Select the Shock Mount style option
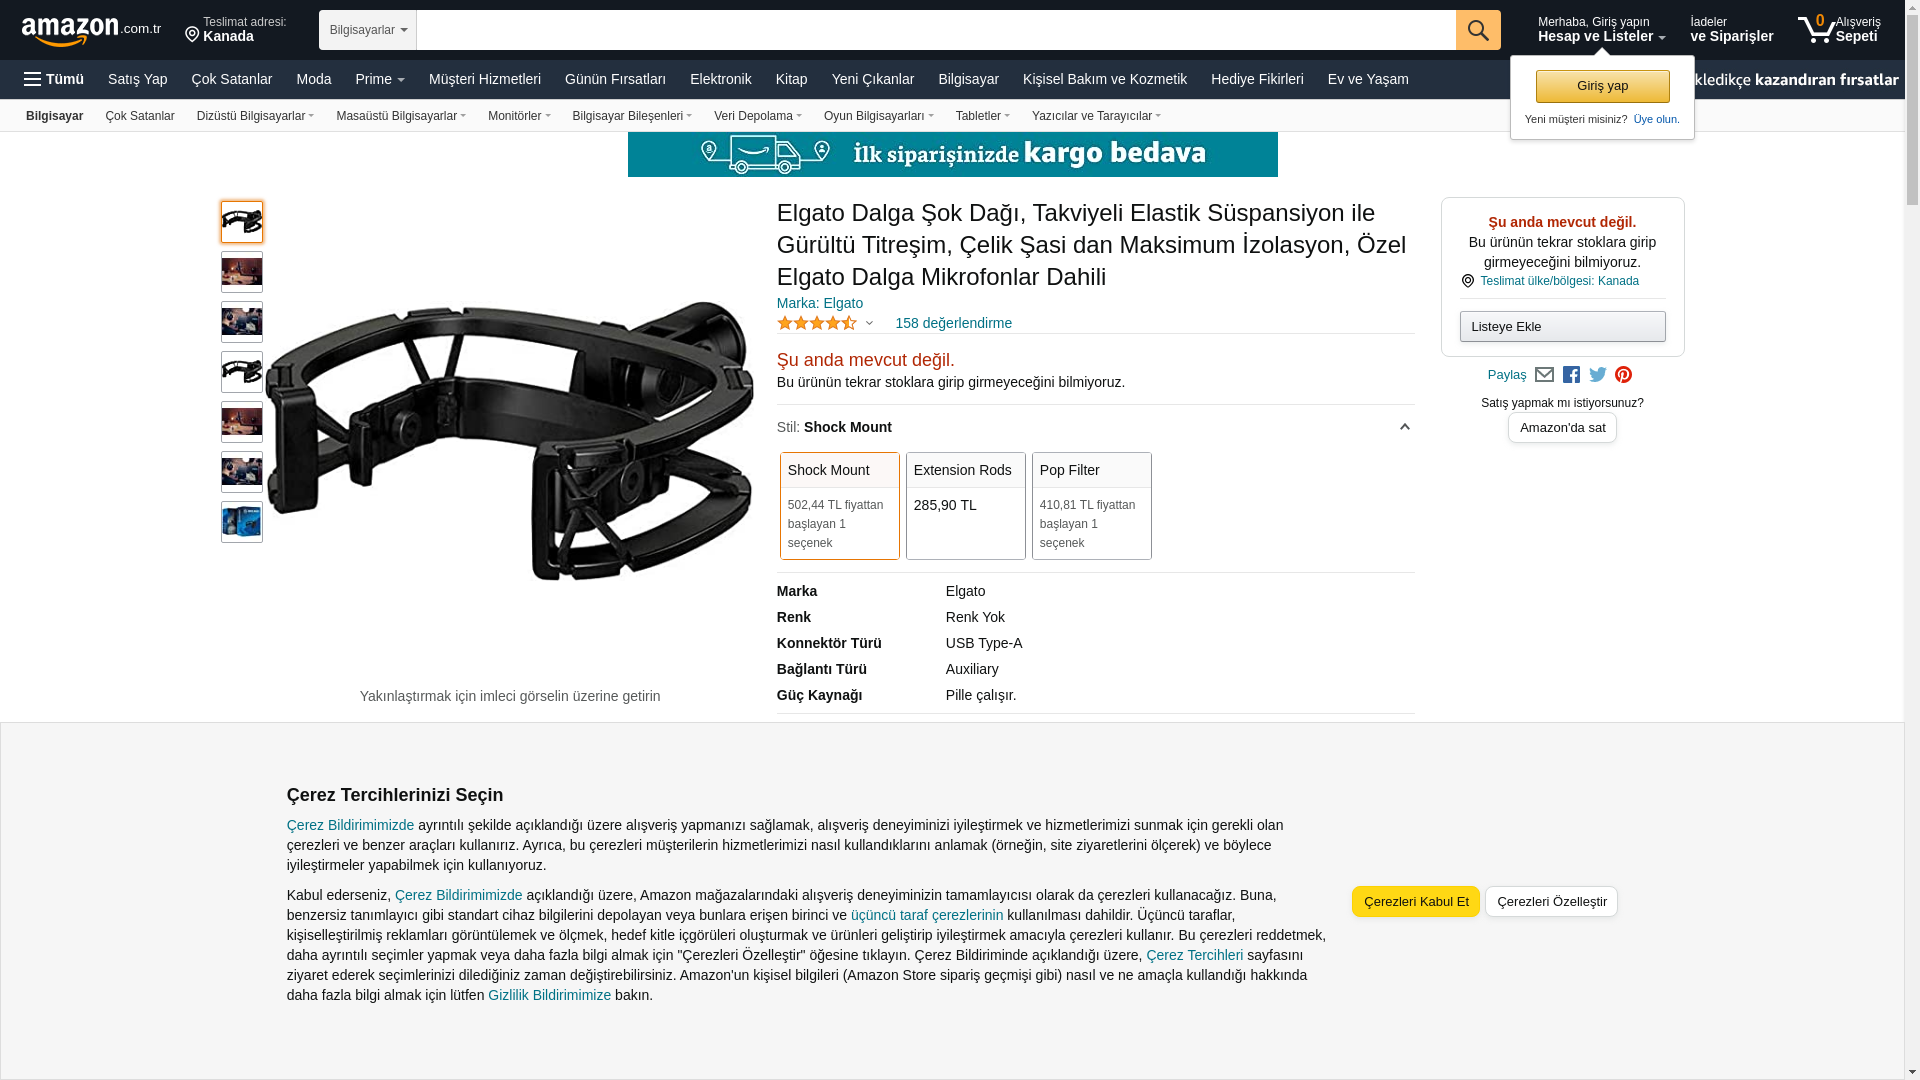Image resolution: width=1920 pixels, height=1080 pixels. pos(839,506)
